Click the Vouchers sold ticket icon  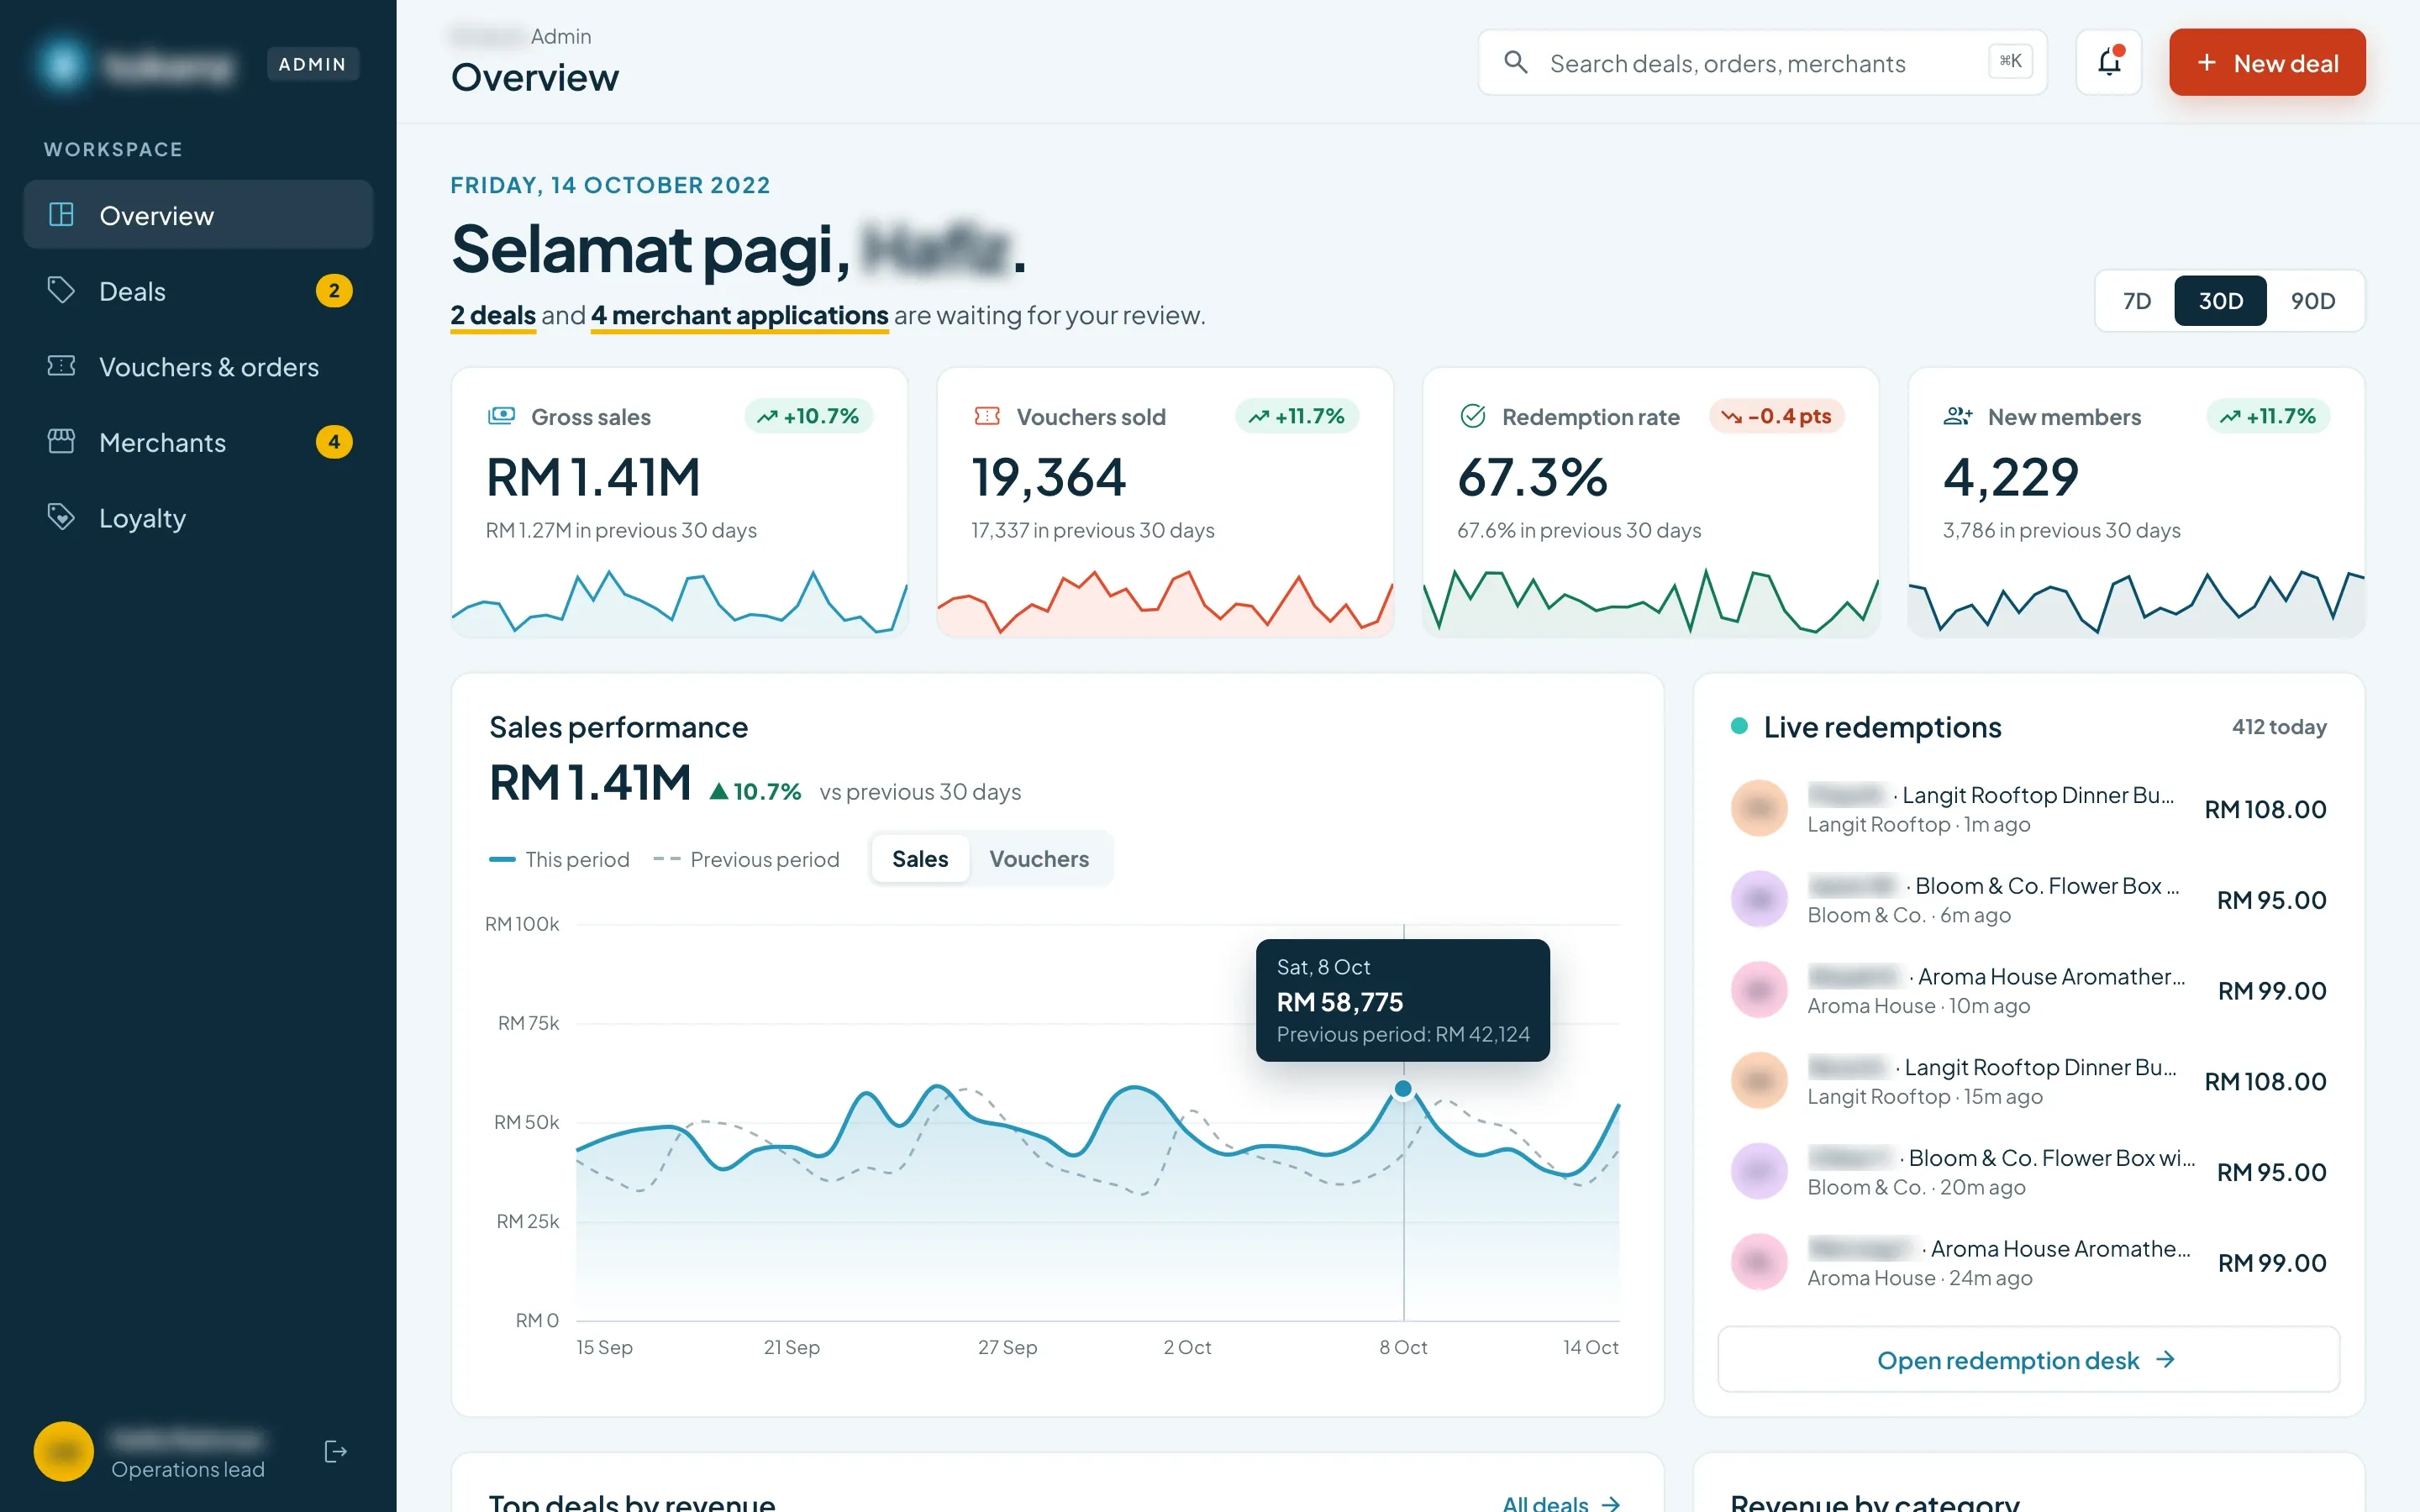tap(987, 416)
